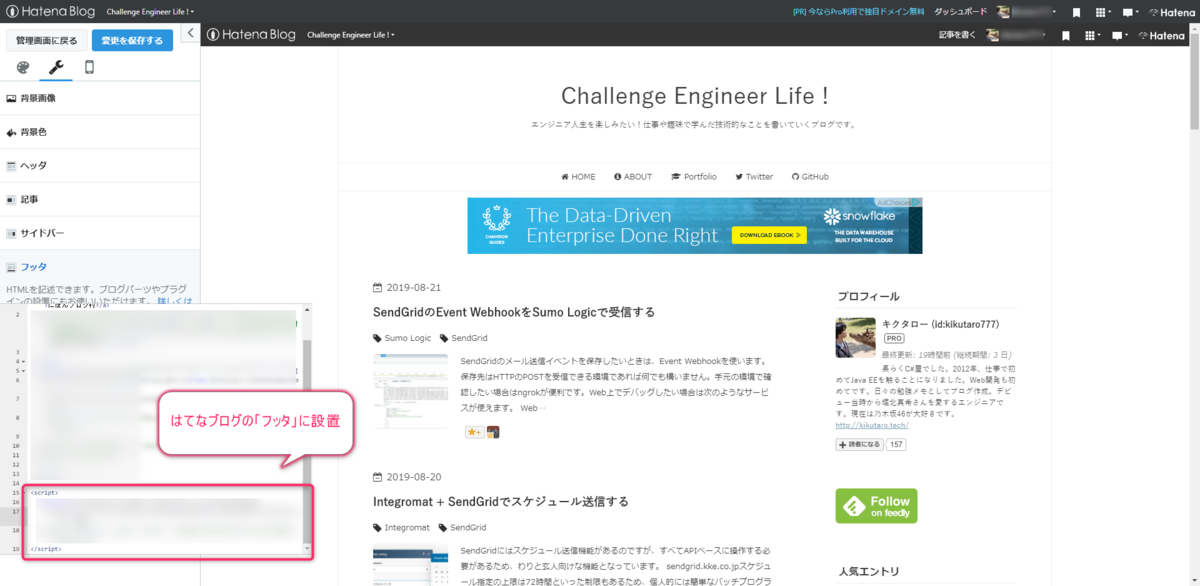Open notifications speech bubble in top bar
Screen dimensions: 1200x586
click(1130, 12)
